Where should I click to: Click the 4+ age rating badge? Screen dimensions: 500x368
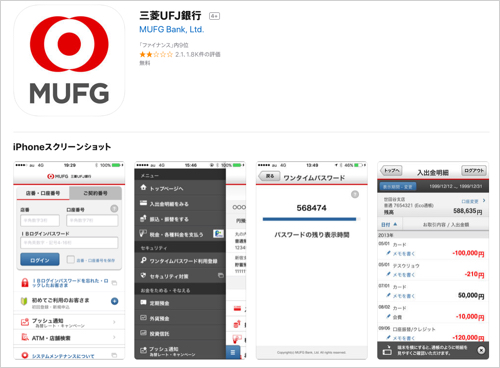pyautogui.click(x=214, y=16)
